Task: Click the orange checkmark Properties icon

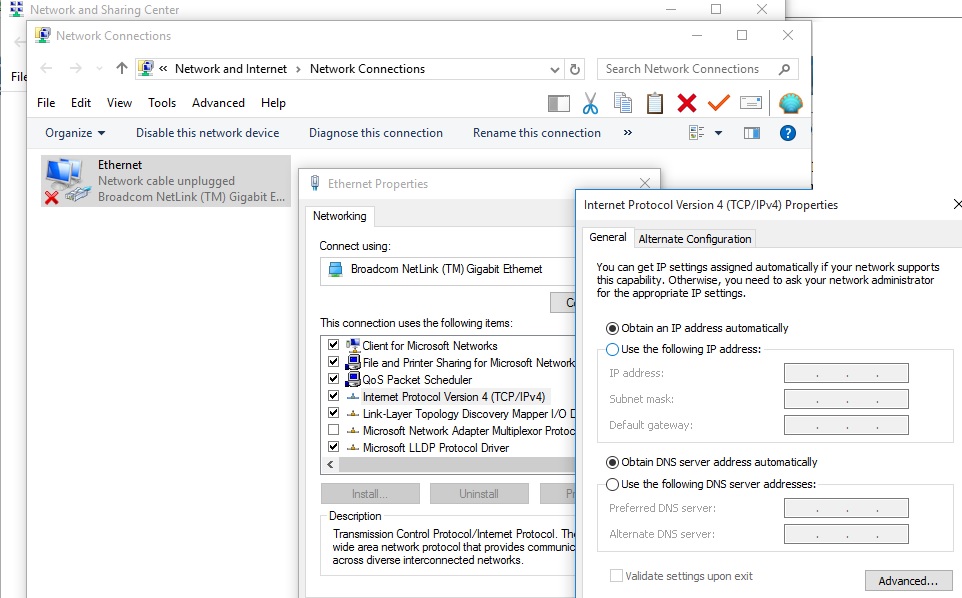Action: point(718,103)
